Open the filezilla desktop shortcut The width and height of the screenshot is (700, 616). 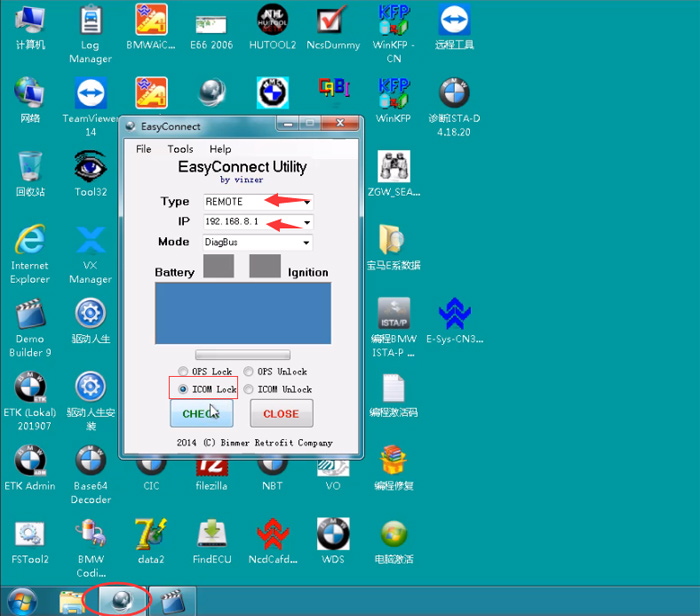212,474
